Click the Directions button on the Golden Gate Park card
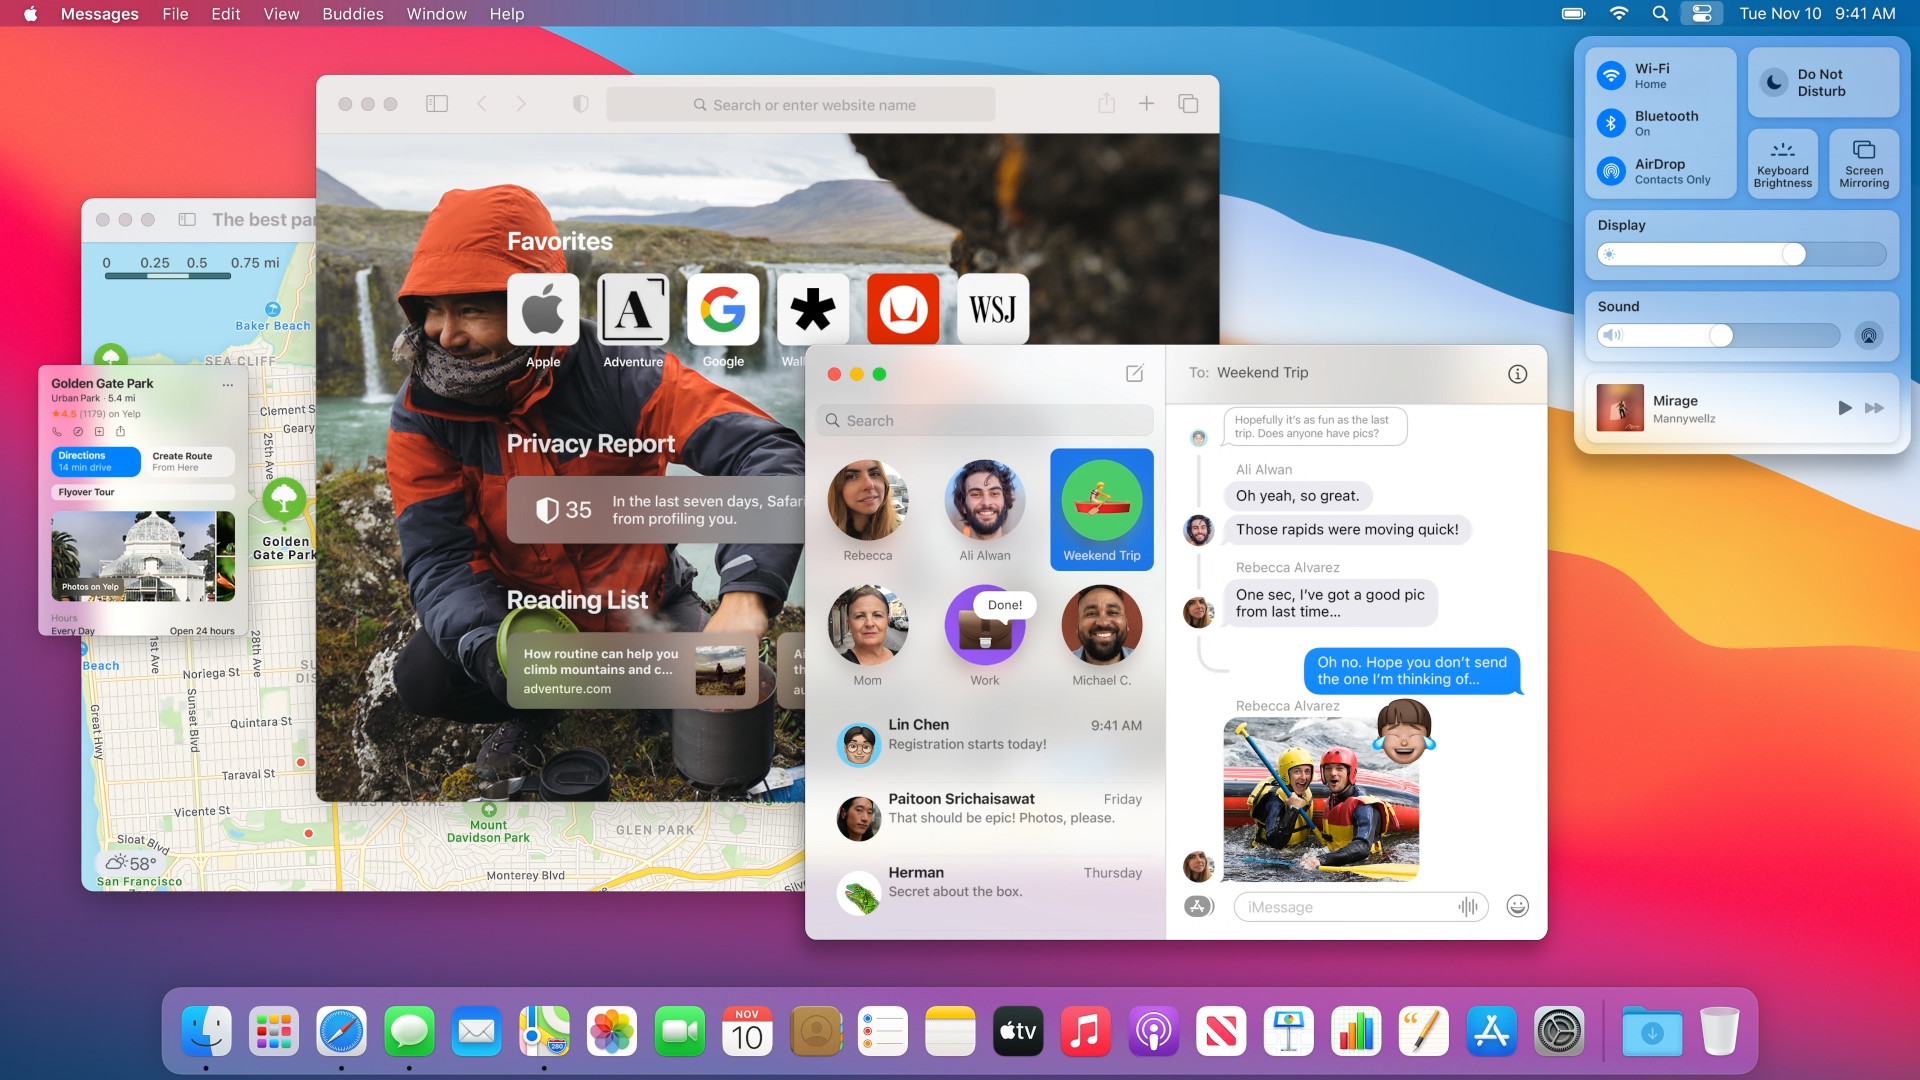Viewport: 1920px width, 1080px height. click(94, 461)
